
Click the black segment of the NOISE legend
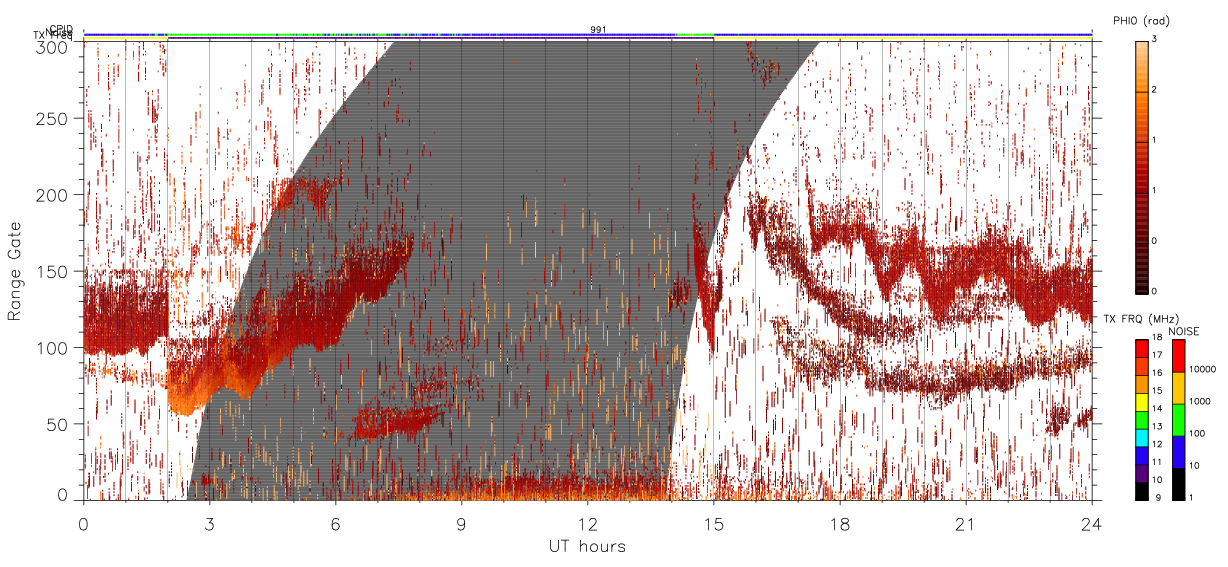(x=1179, y=483)
